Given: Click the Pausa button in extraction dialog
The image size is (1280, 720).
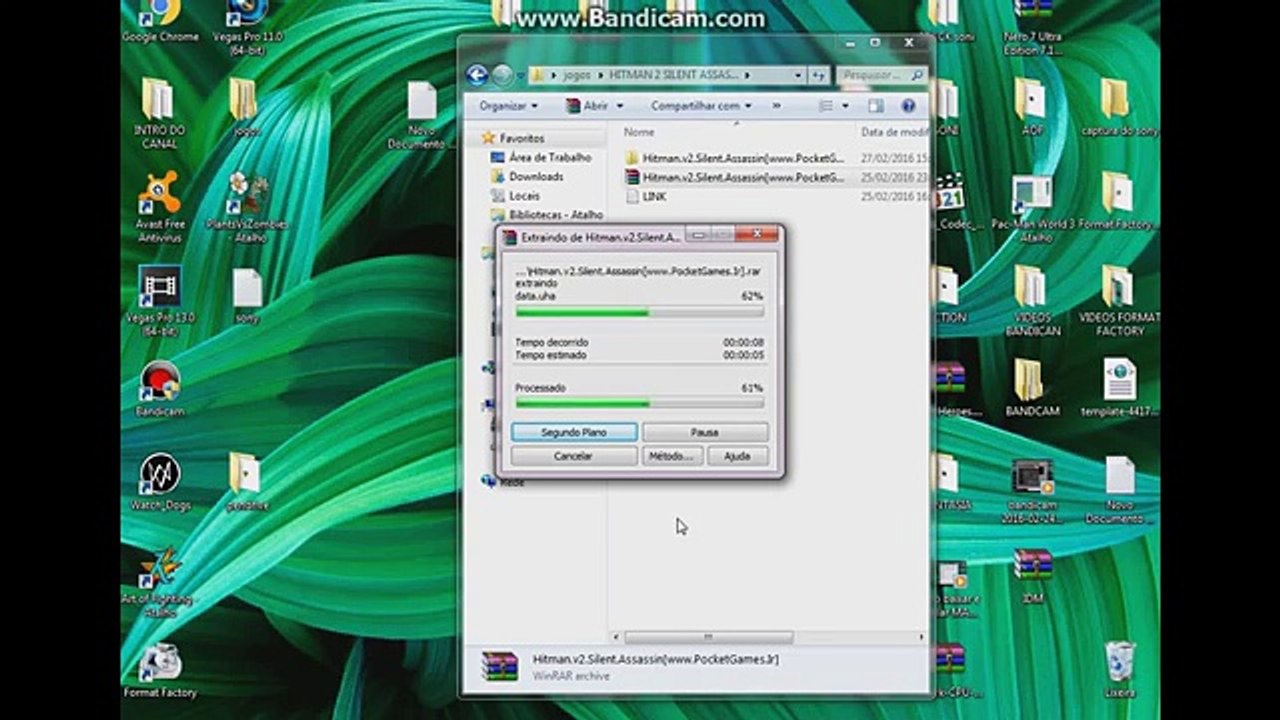Looking at the screenshot, I should [x=705, y=432].
